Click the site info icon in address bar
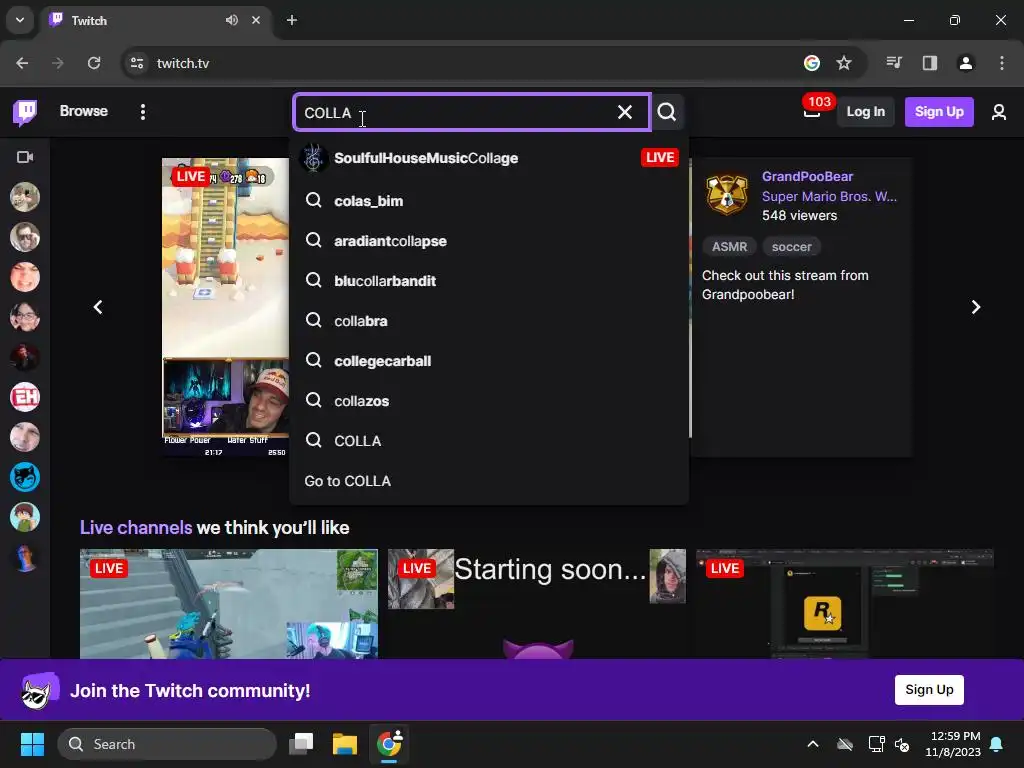Viewport: 1024px width, 768px height. coord(136,63)
